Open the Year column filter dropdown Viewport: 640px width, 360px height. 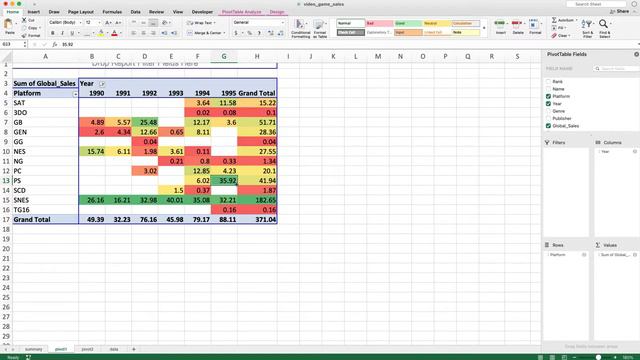(x=102, y=84)
